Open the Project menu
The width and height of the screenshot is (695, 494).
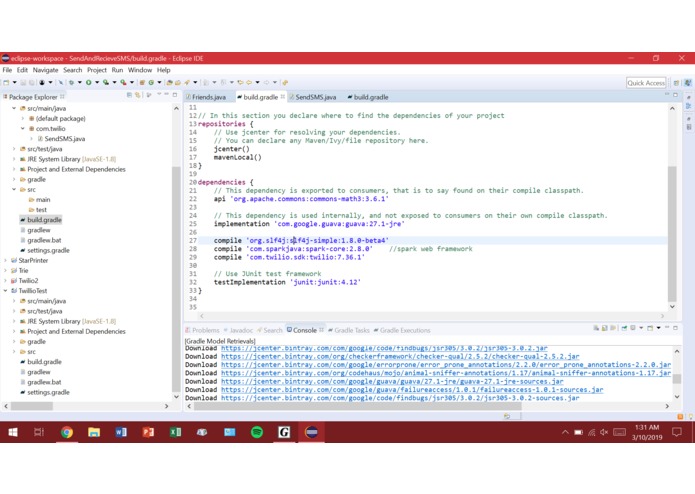(x=97, y=70)
